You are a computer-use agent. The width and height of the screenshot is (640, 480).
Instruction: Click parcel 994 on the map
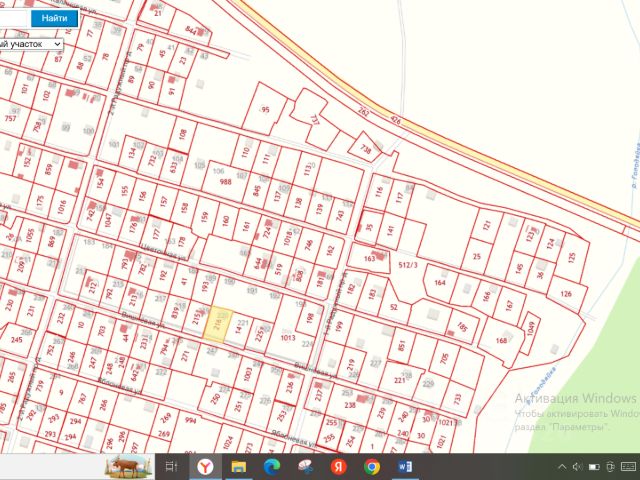click(190, 420)
